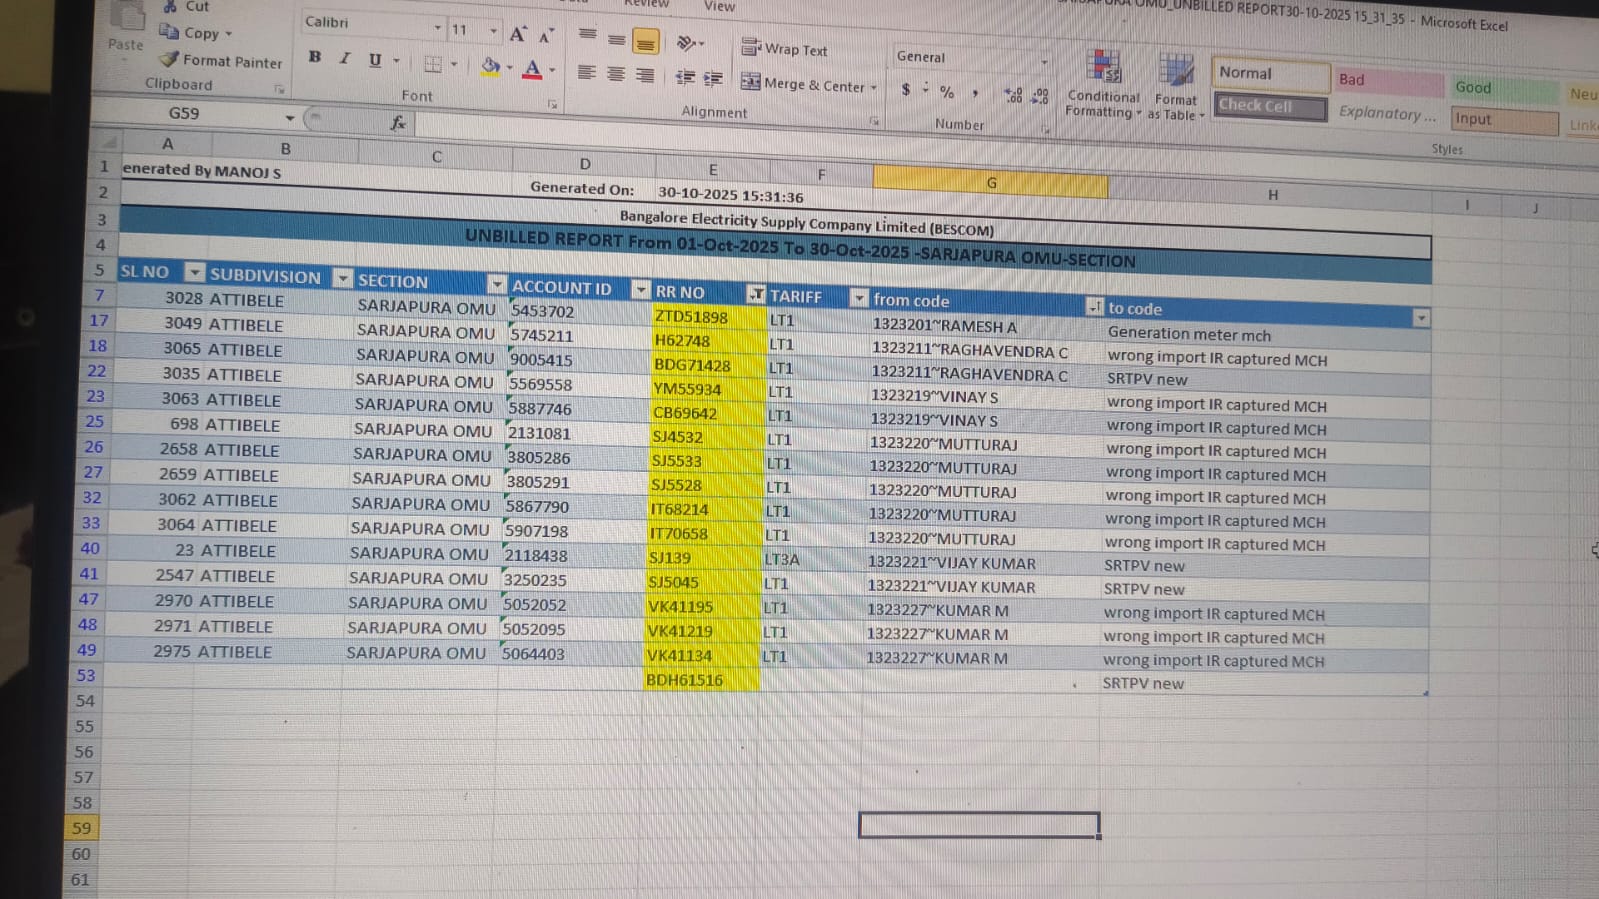Click Merge & Center button
The image size is (1599, 899).
tap(802, 83)
